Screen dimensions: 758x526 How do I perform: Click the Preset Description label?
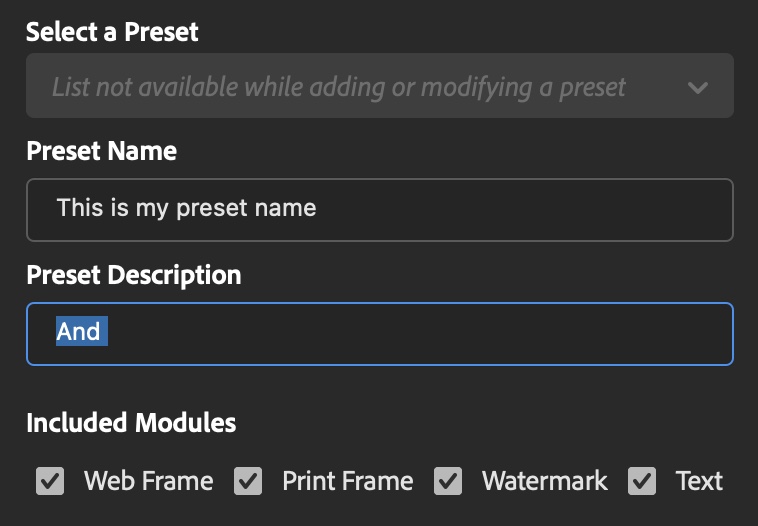click(x=133, y=275)
